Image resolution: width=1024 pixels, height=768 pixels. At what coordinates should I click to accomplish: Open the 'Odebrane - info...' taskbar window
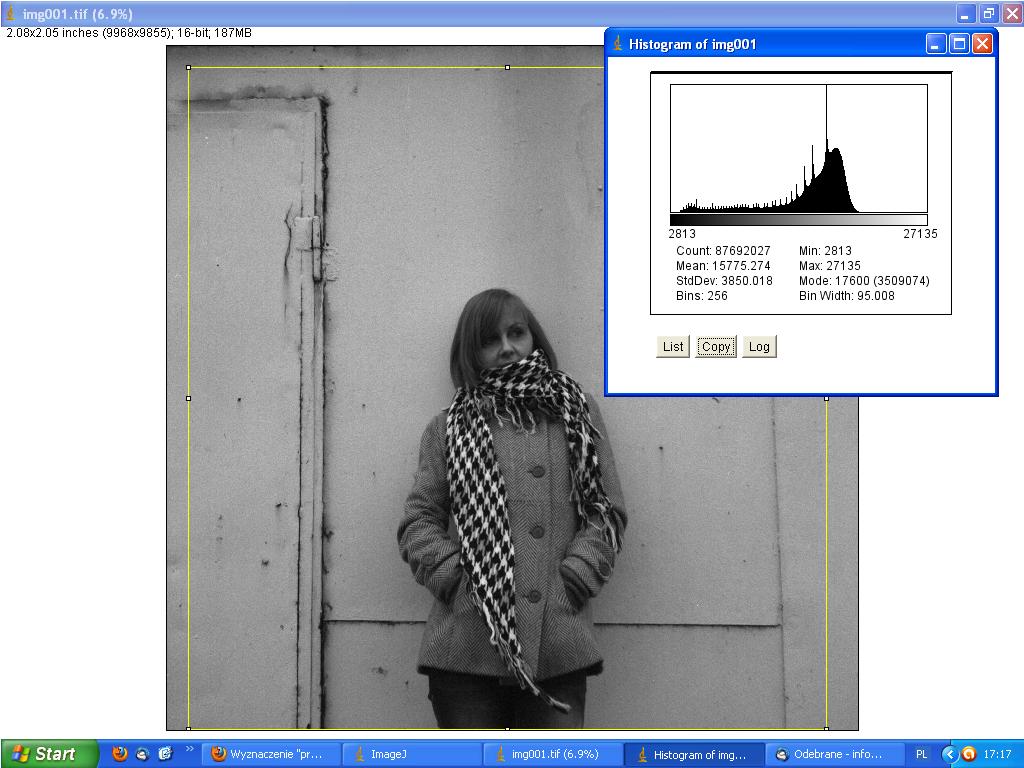[834, 754]
